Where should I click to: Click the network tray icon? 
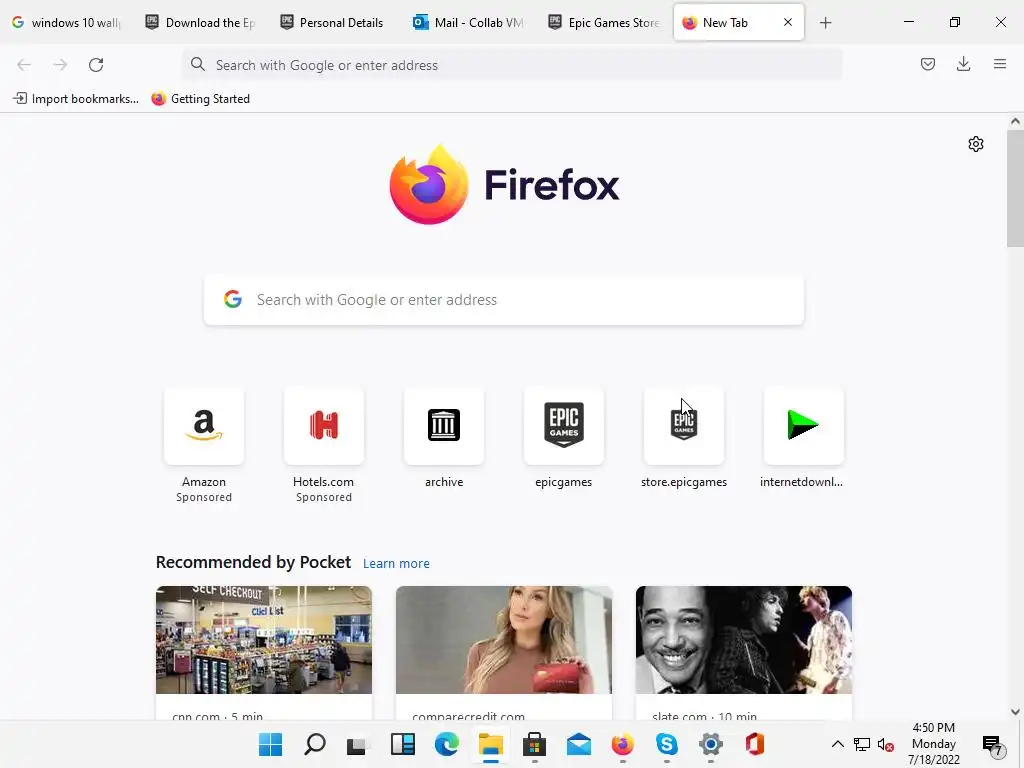(861, 744)
